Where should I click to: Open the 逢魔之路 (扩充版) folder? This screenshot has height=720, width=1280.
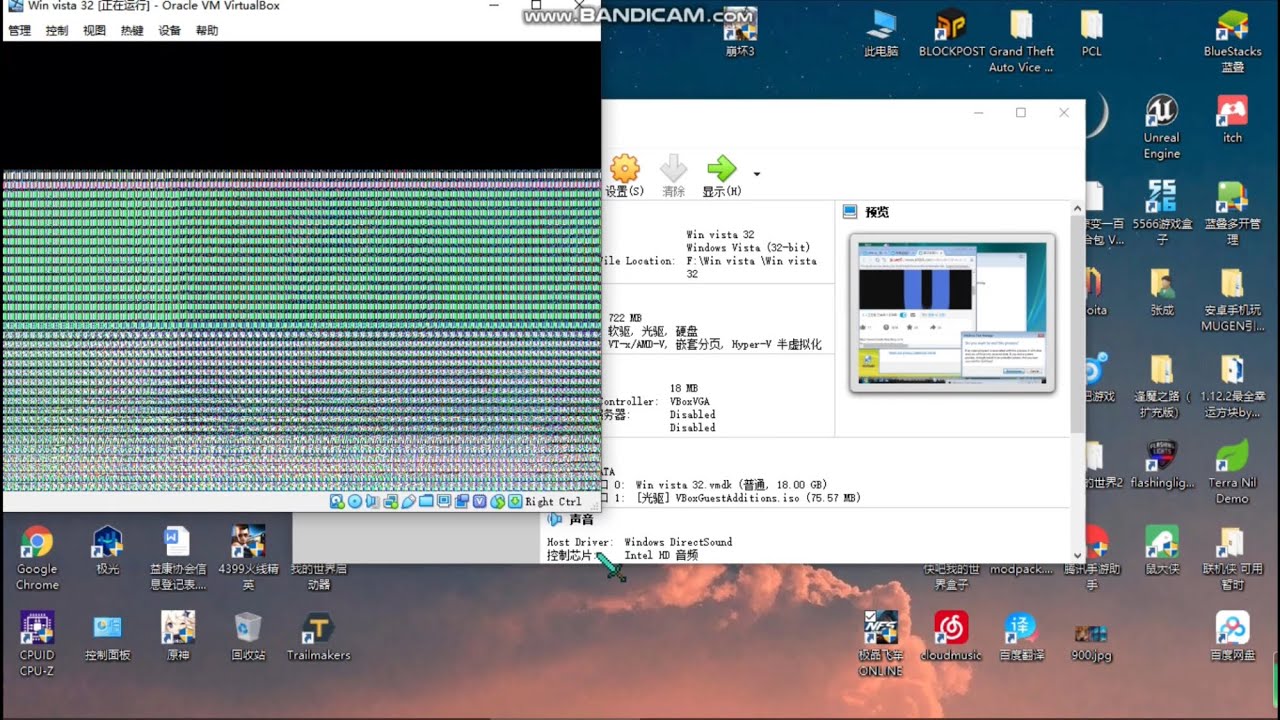(x=1161, y=386)
